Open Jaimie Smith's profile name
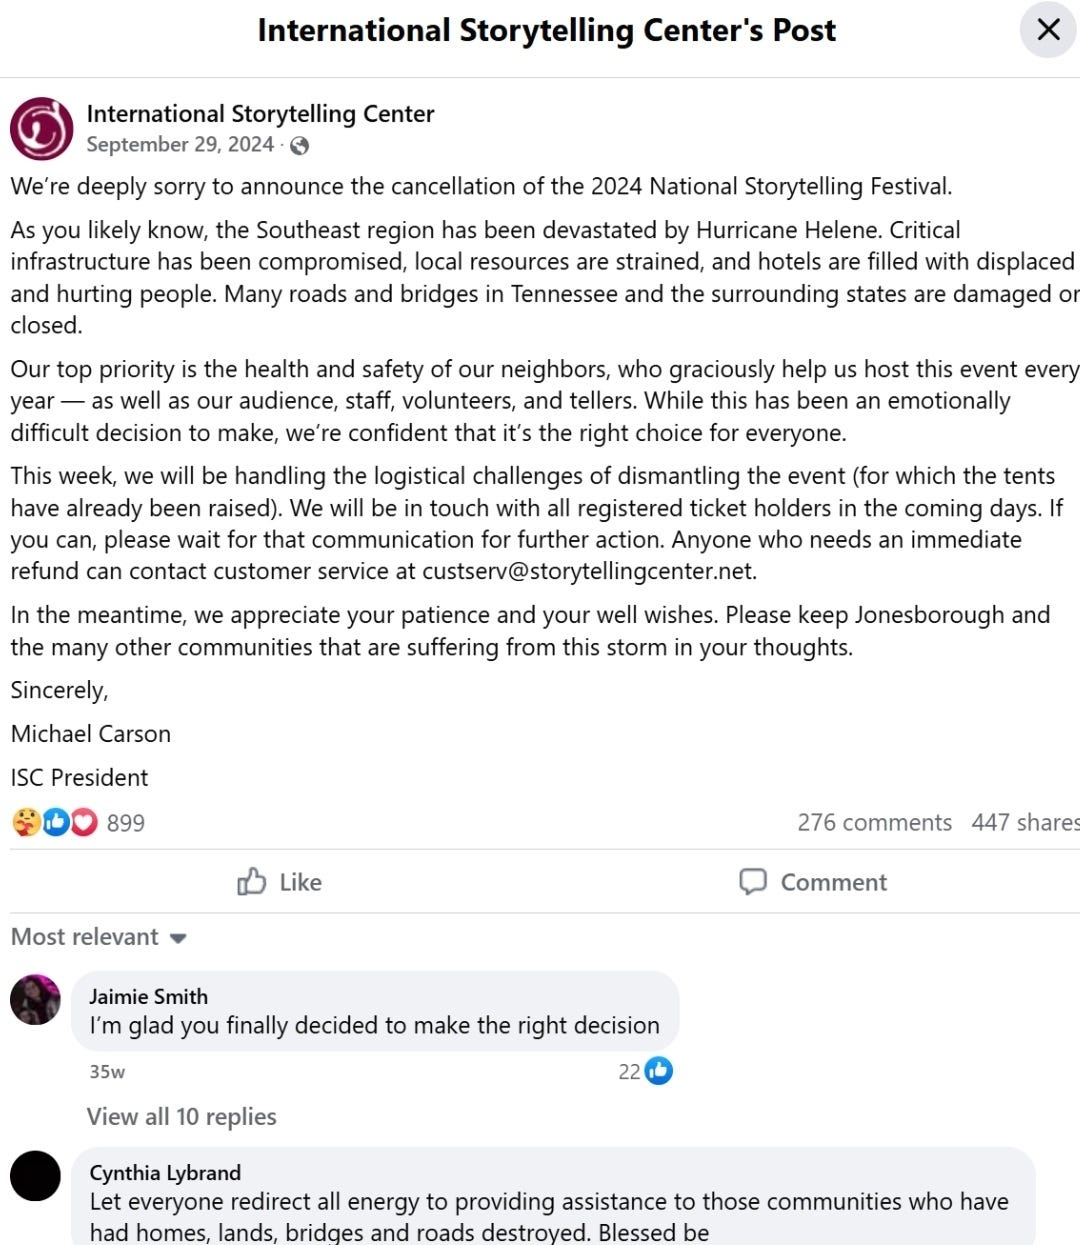 point(148,996)
